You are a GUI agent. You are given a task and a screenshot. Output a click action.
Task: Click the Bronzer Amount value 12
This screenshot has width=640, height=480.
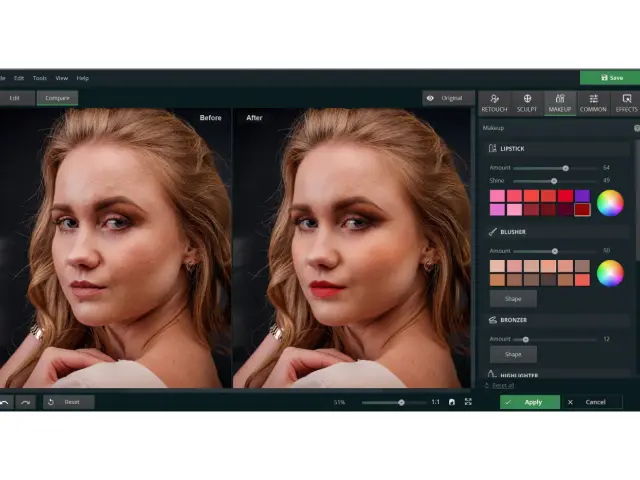tap(606, 339)
